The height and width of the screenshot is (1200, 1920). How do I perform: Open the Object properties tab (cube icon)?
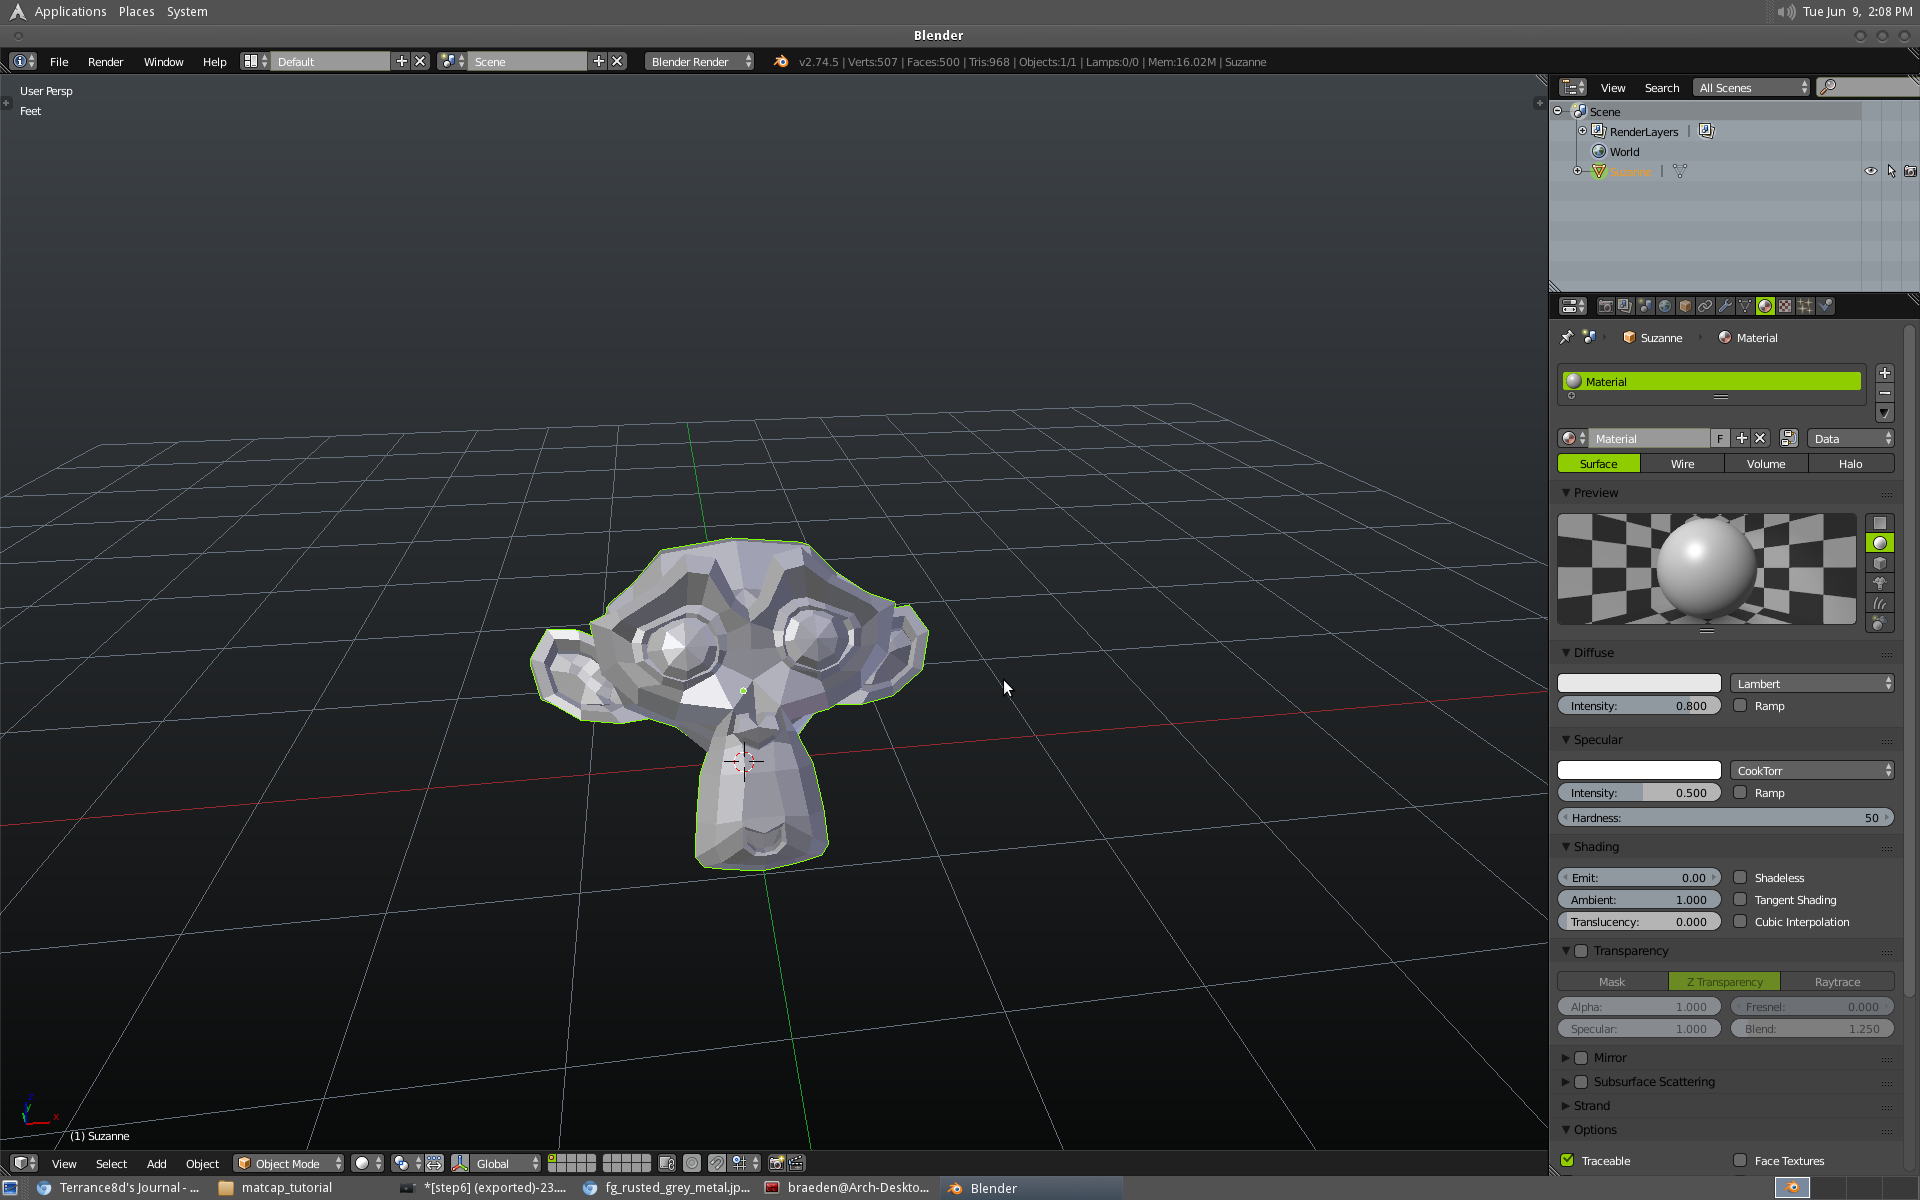(1685, 306)
